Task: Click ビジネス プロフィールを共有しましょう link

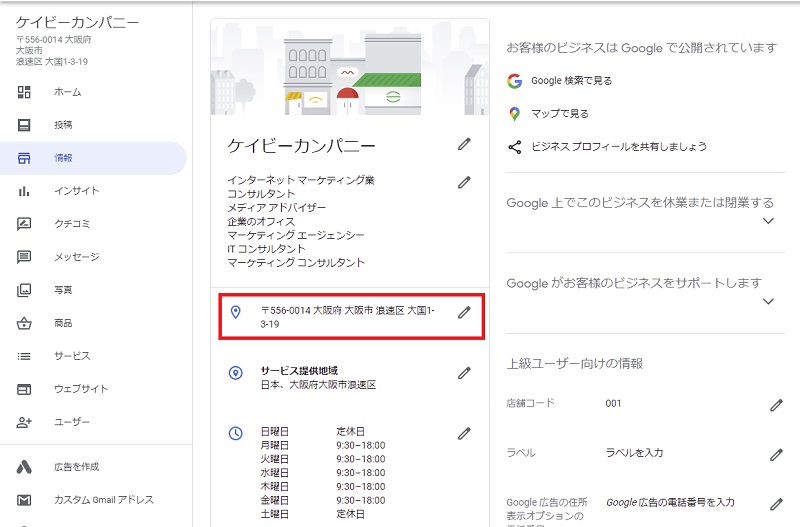Action: pos(619,147)
